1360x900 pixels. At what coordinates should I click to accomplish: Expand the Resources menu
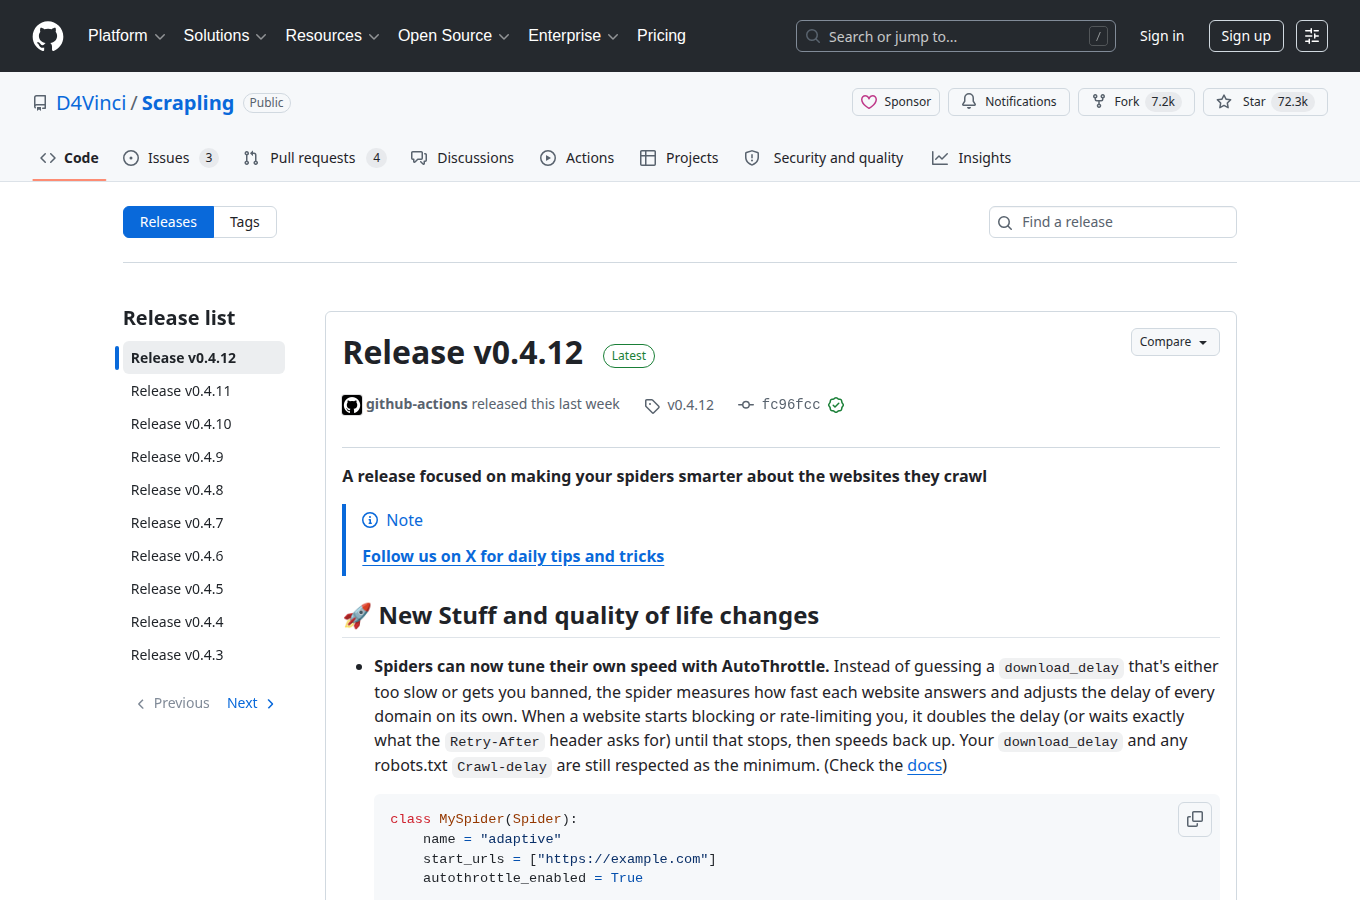332,36
